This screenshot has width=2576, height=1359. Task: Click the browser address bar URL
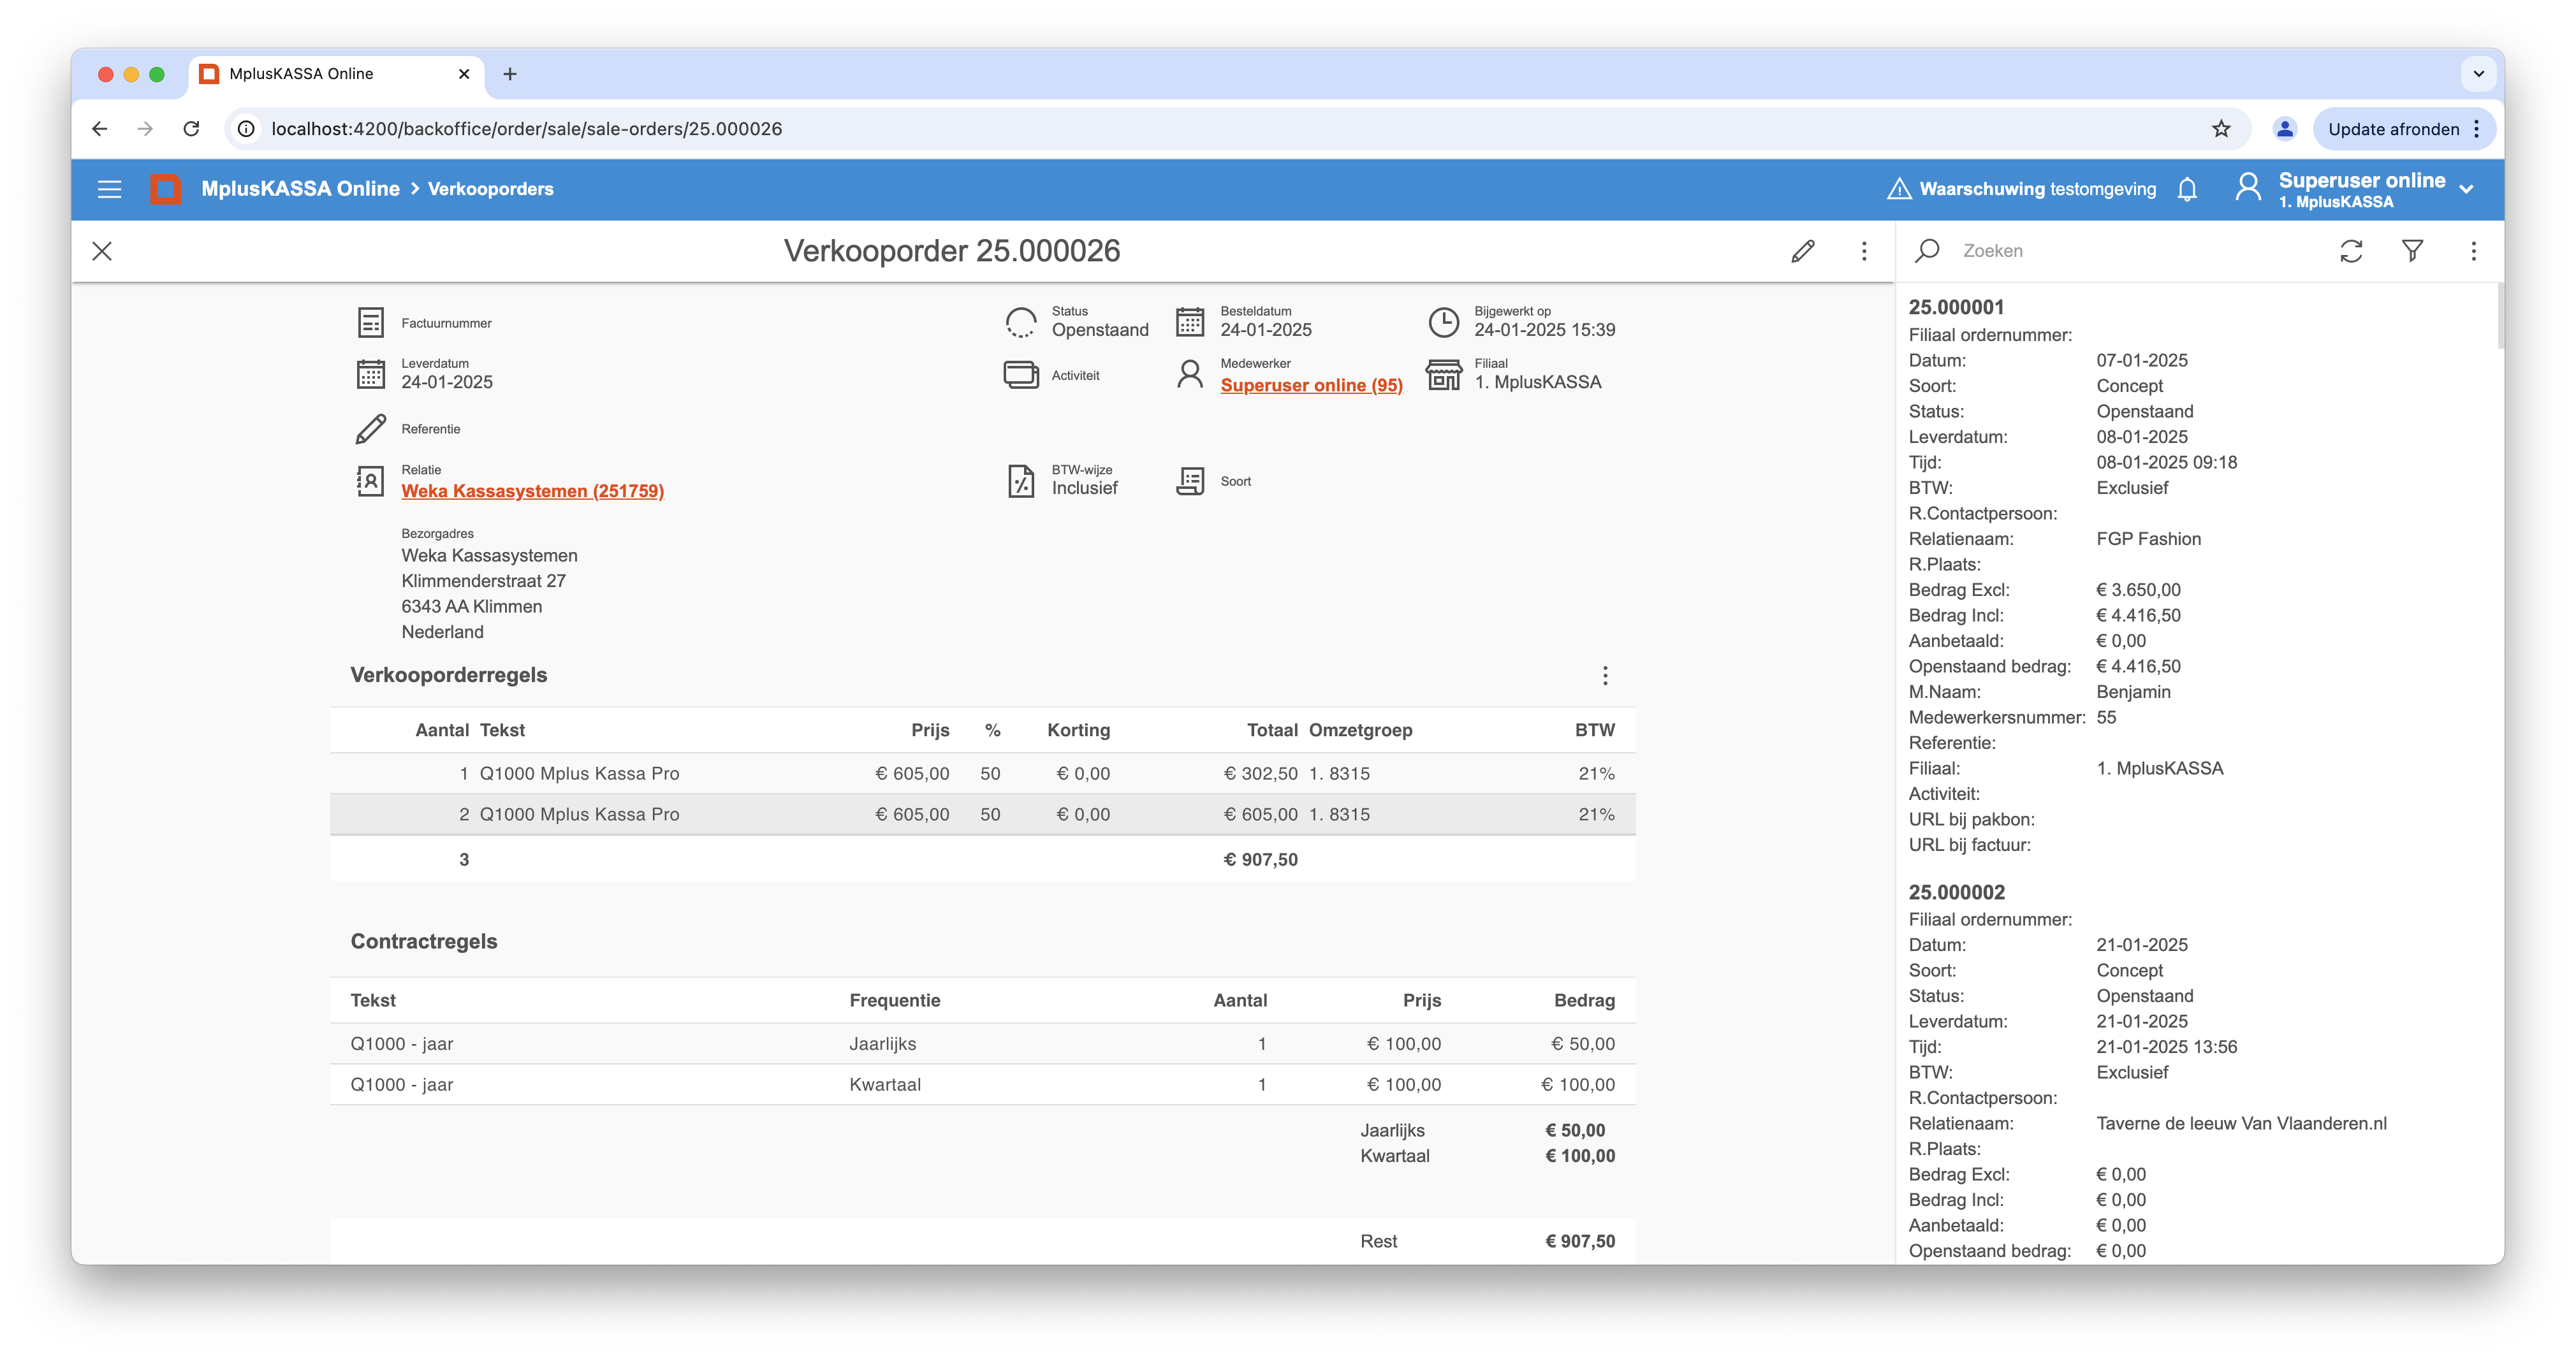click(x=526, y=129)
